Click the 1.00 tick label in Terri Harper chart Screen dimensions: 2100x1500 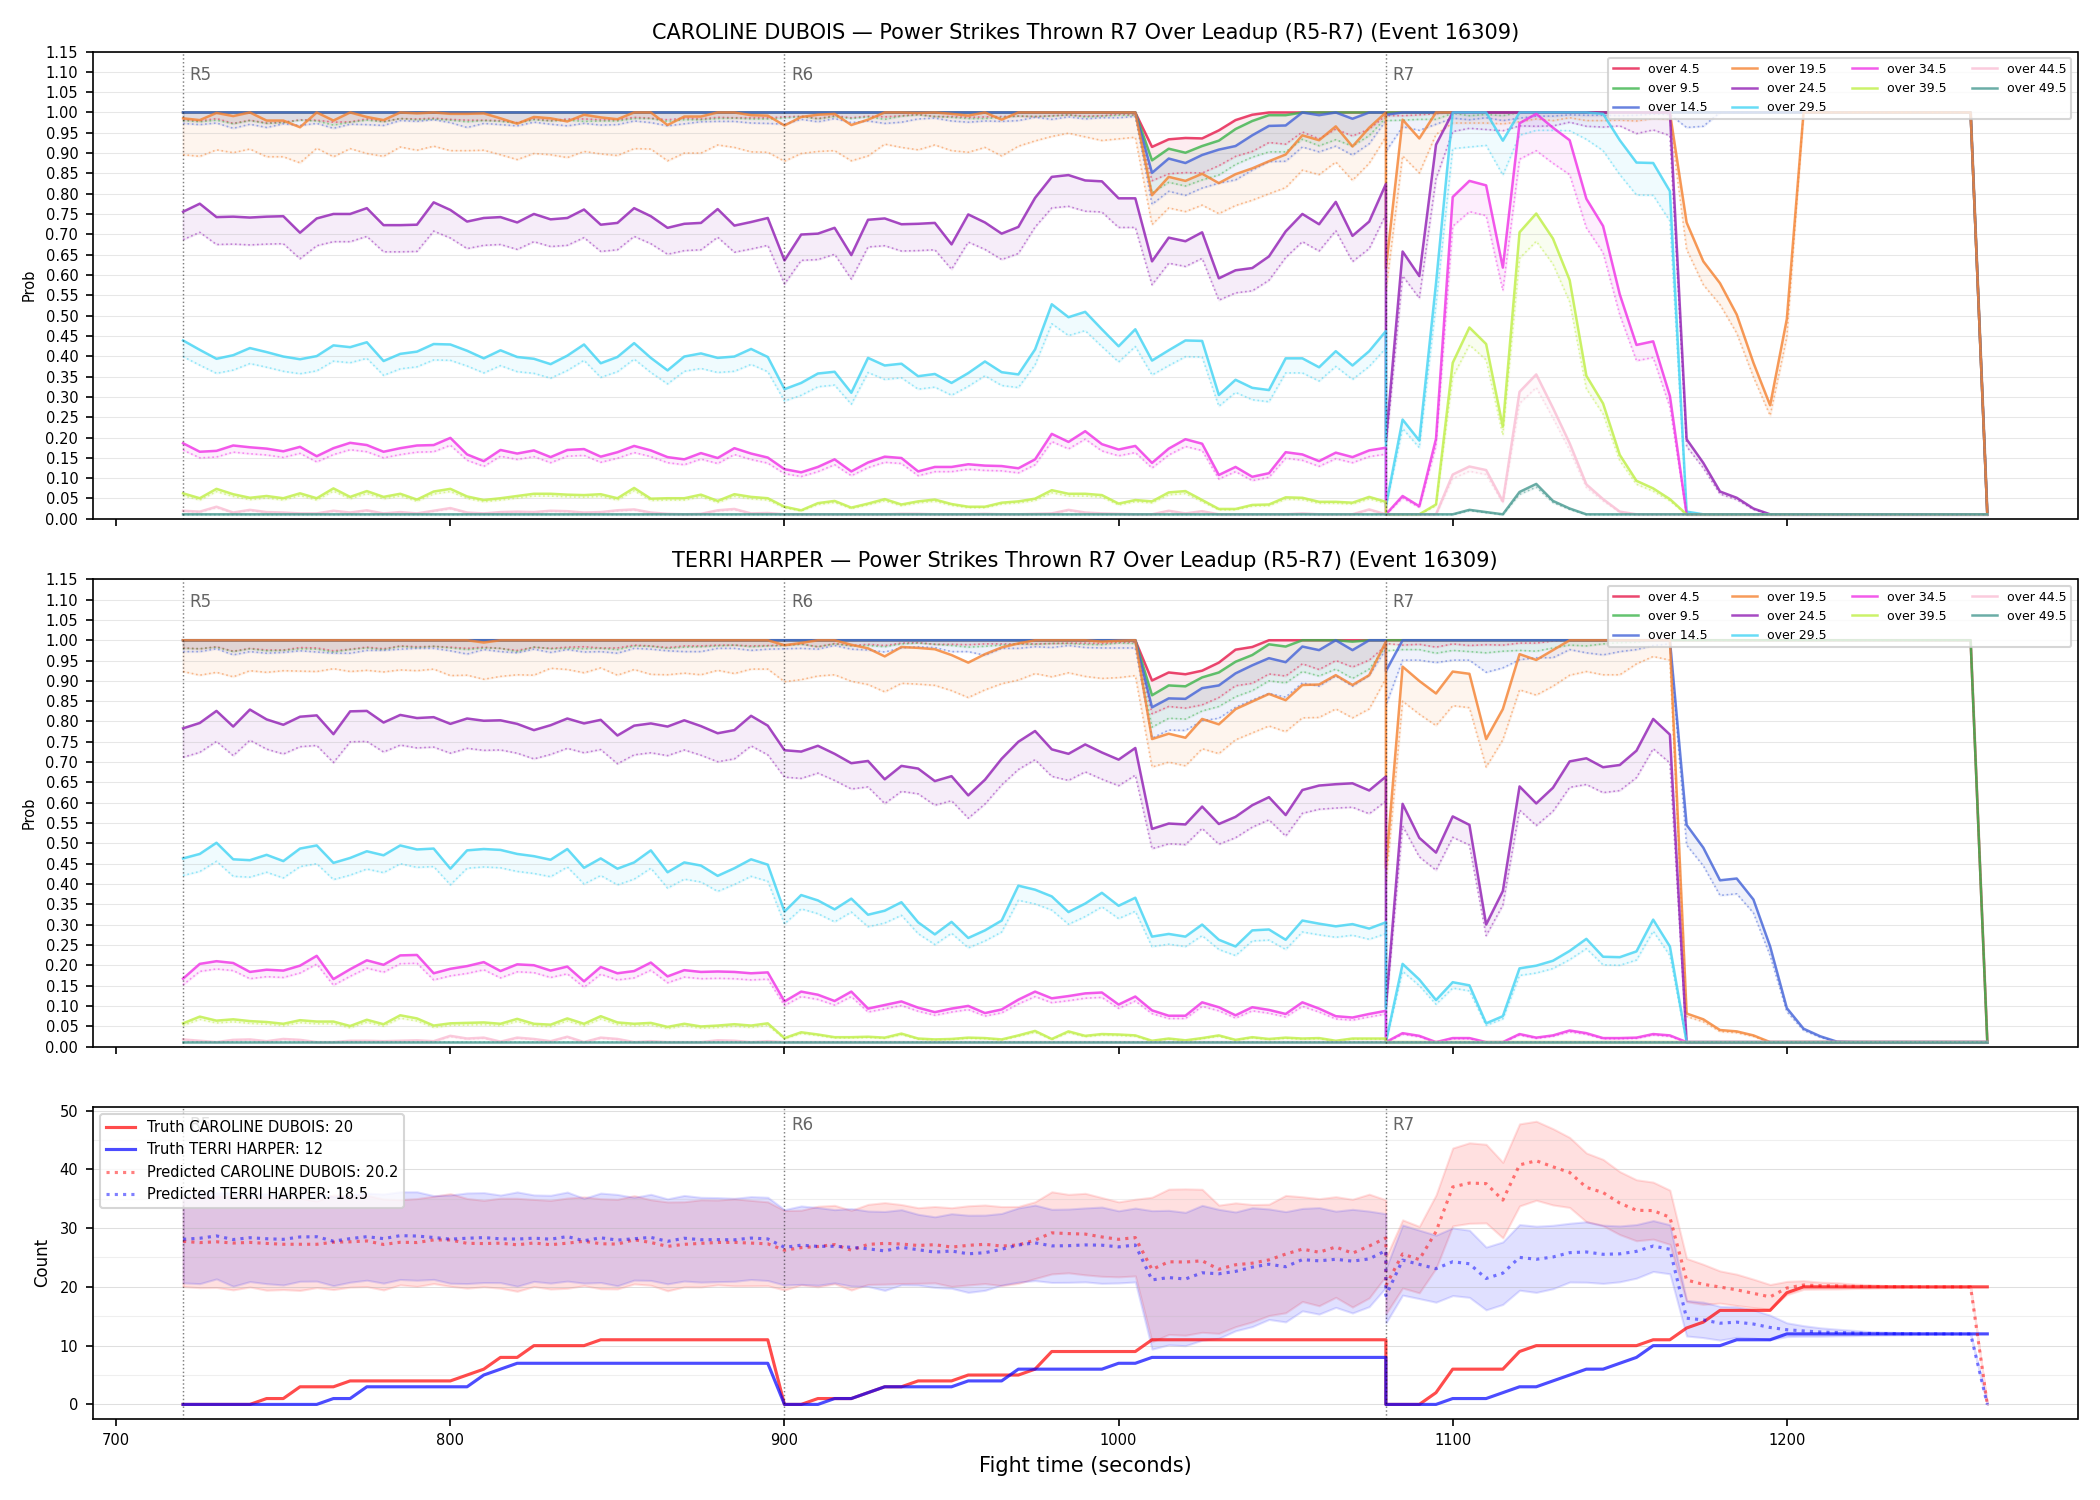pyautogui.click(x=62, y=640)
